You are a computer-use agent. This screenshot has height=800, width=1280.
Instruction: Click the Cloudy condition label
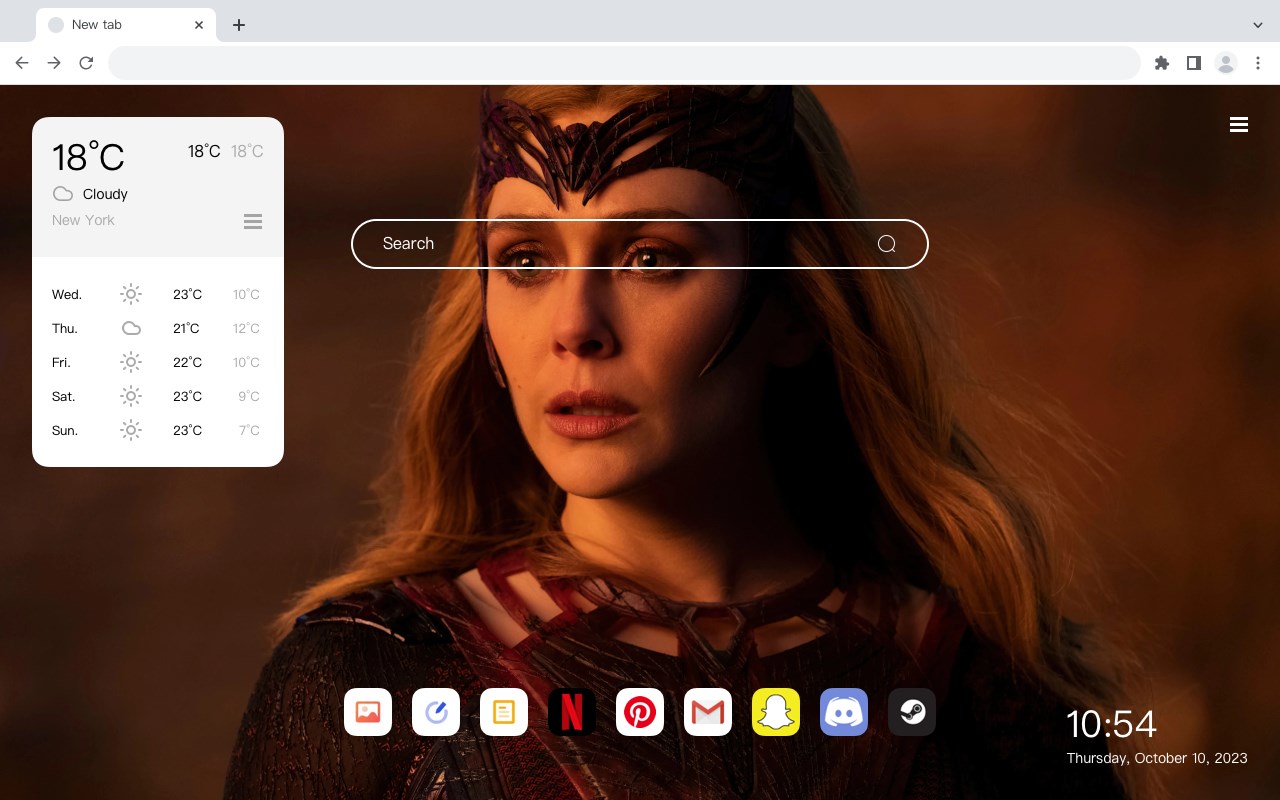[x=105, y=194]
